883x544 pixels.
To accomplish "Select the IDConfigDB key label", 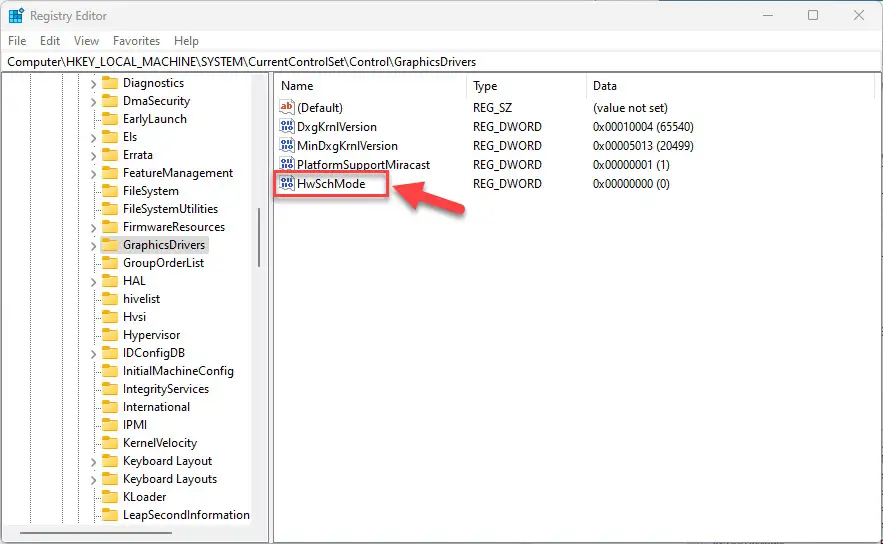I will (154, 353).
